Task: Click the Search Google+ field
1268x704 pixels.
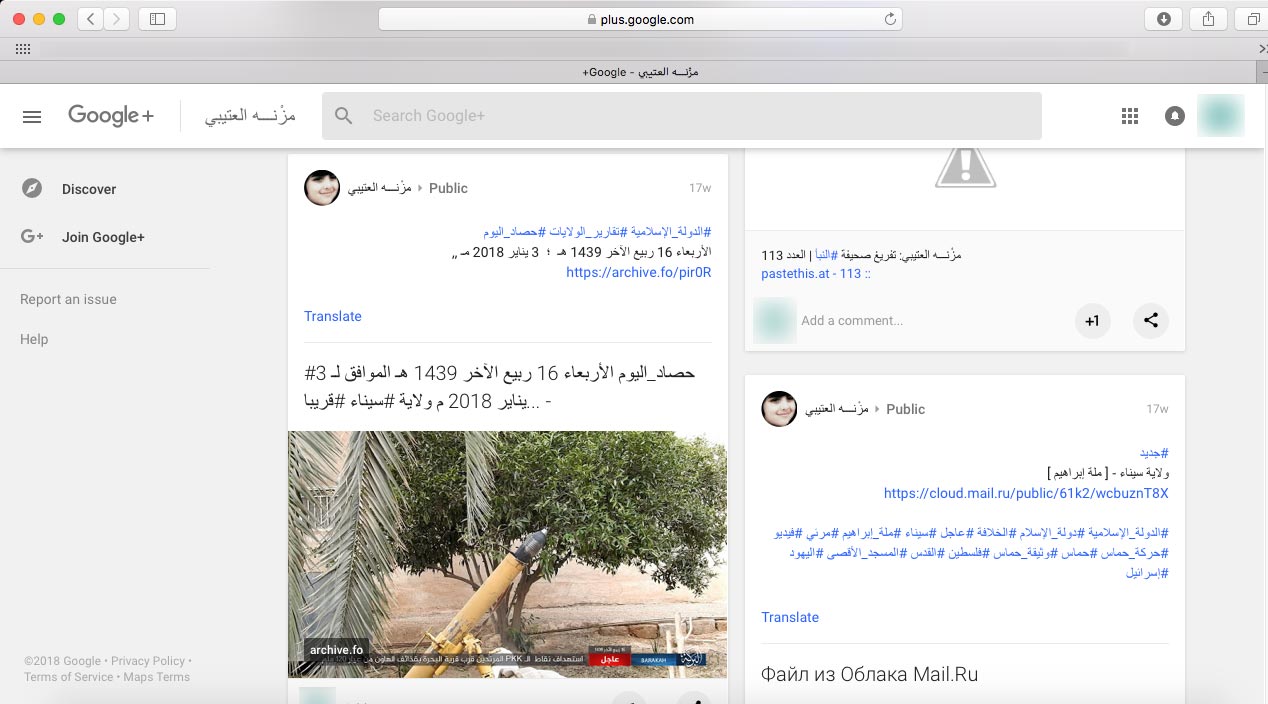Action: point(680,116)
